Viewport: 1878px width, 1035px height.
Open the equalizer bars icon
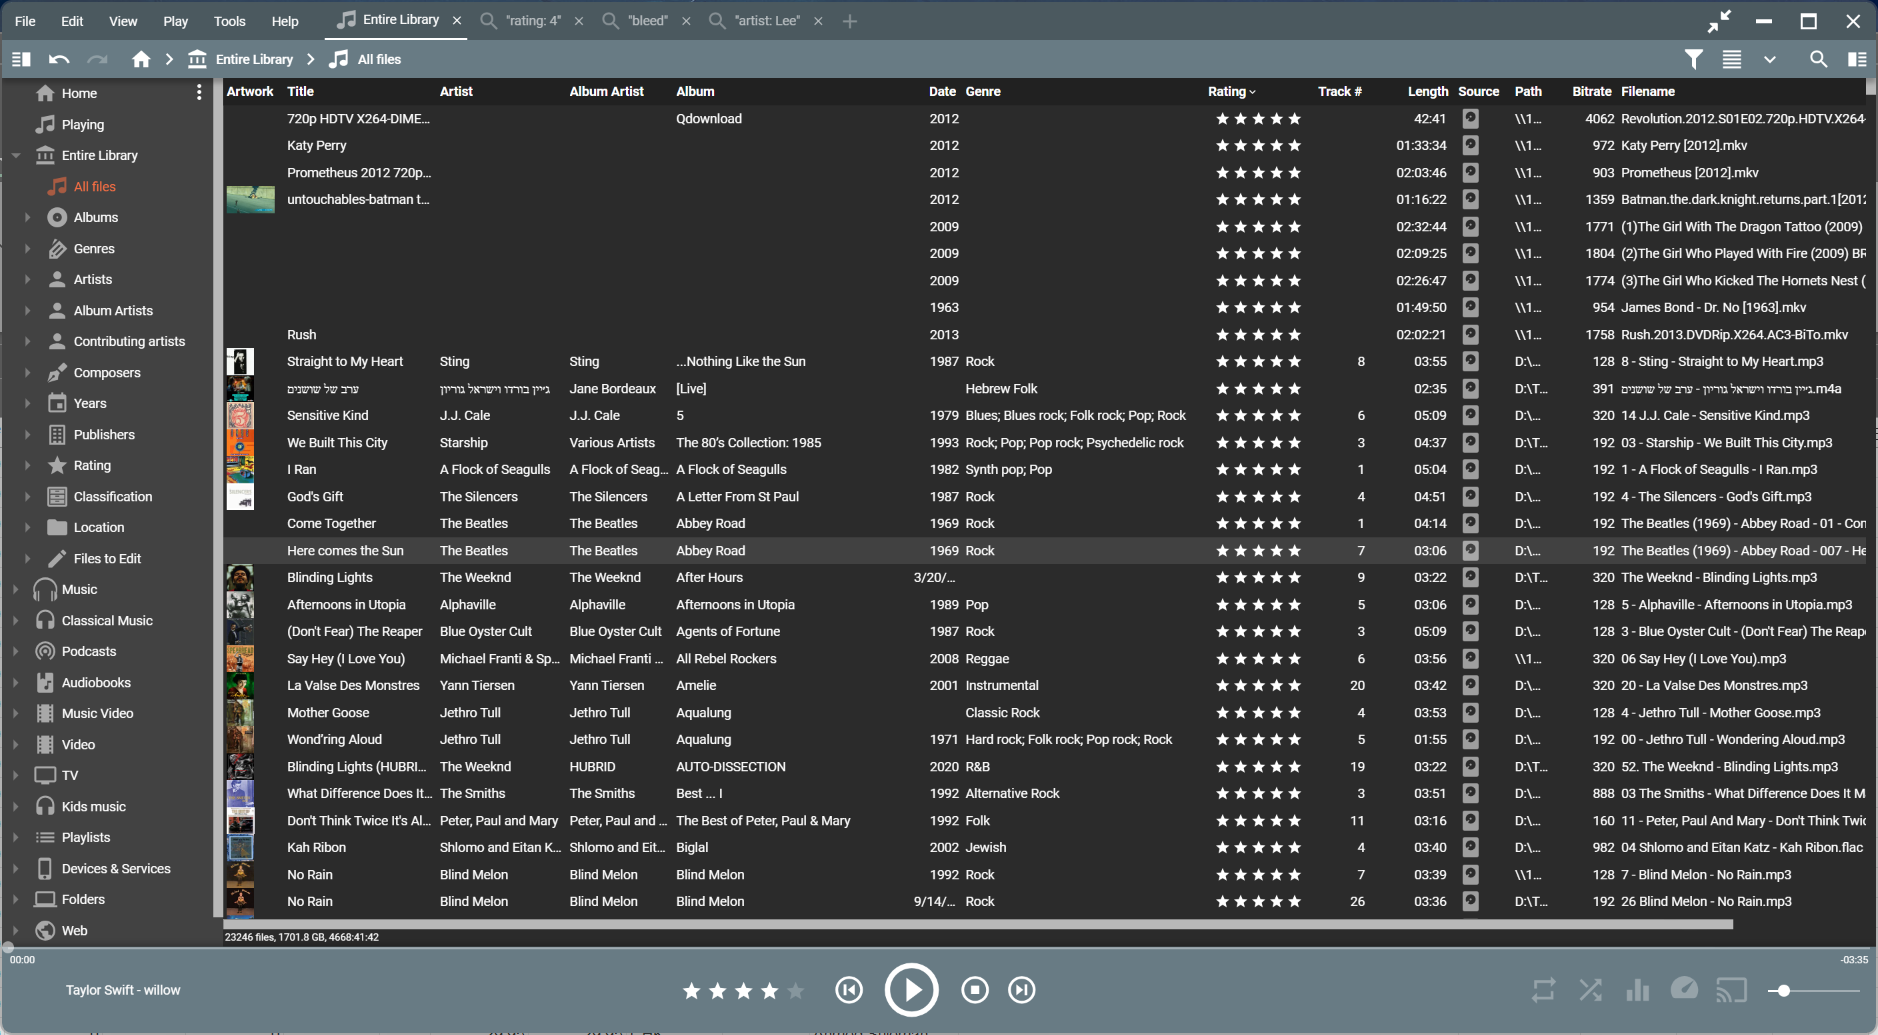pyautogui.click(x=1637, y=990)
